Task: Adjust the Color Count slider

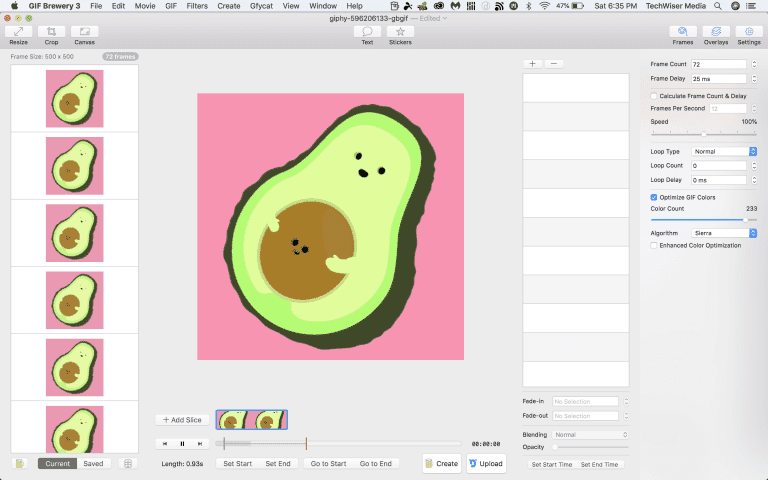Action: 744,219
